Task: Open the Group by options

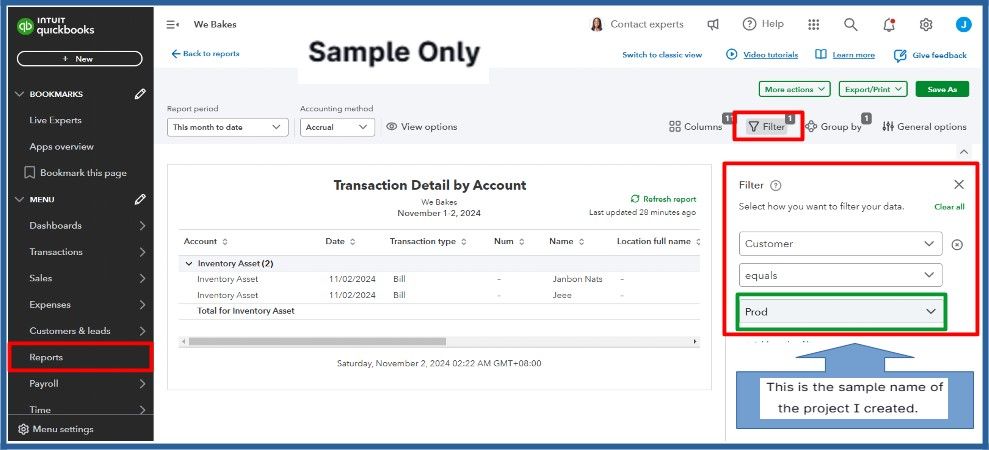Action: [833, 127]
